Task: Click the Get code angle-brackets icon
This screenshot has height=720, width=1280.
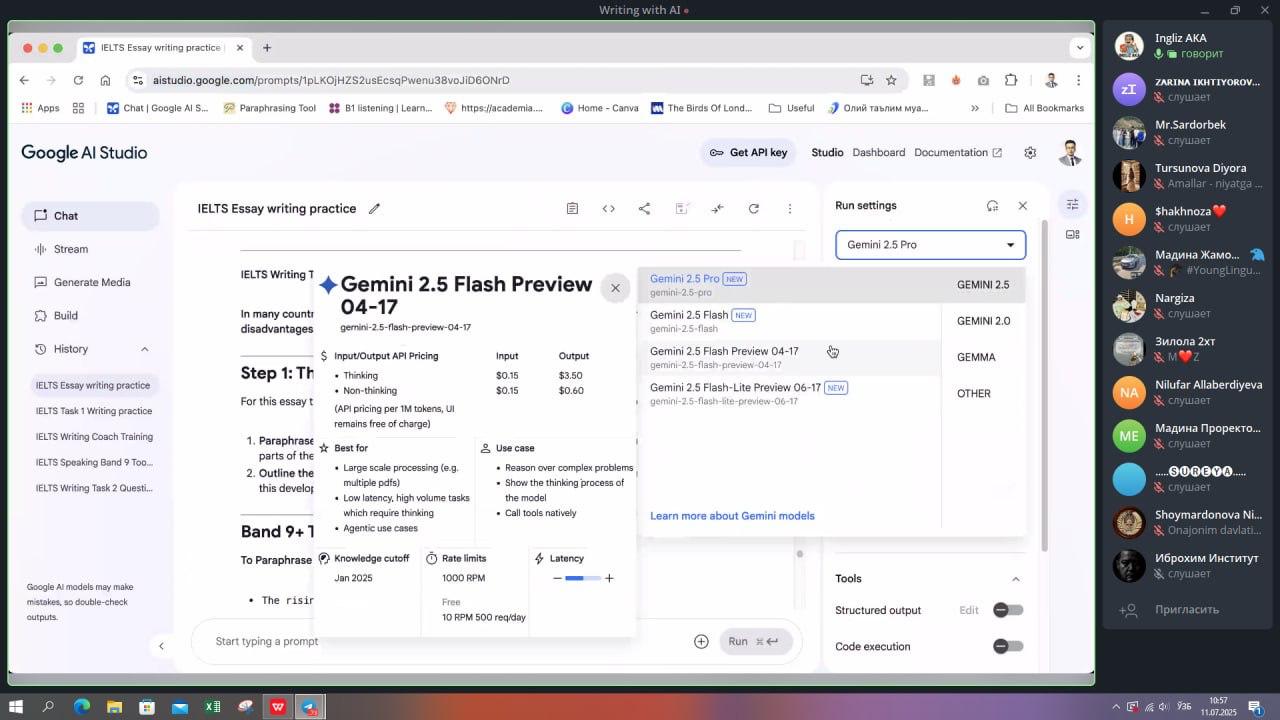Action: pyautogui.click(x=608, y=209)
